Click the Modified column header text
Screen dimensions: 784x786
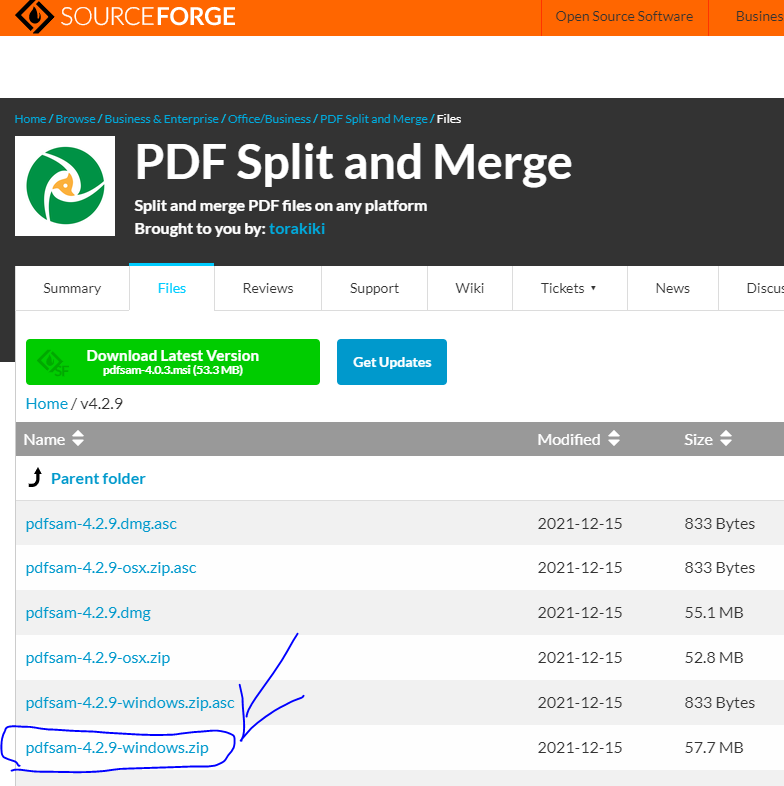[x=569, y=440]
